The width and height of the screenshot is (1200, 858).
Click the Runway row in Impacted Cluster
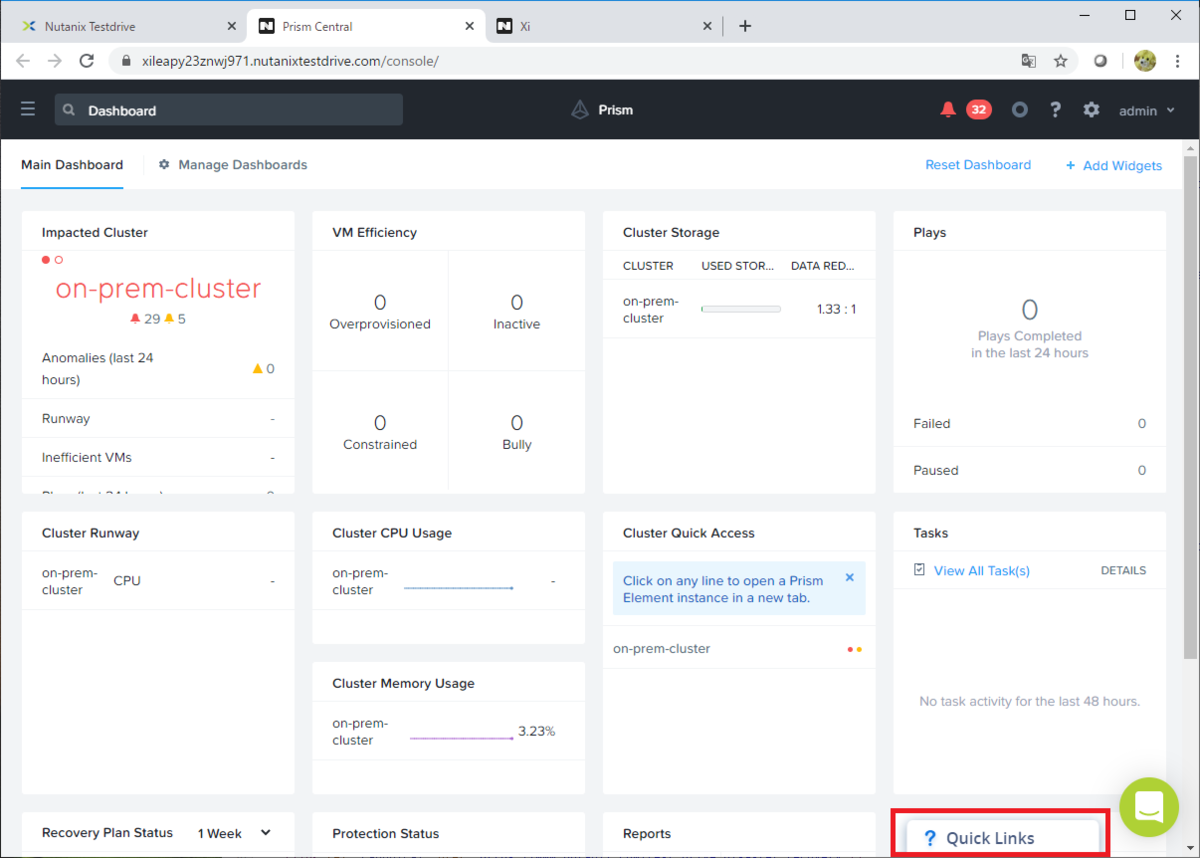click(x=158, y=419)
